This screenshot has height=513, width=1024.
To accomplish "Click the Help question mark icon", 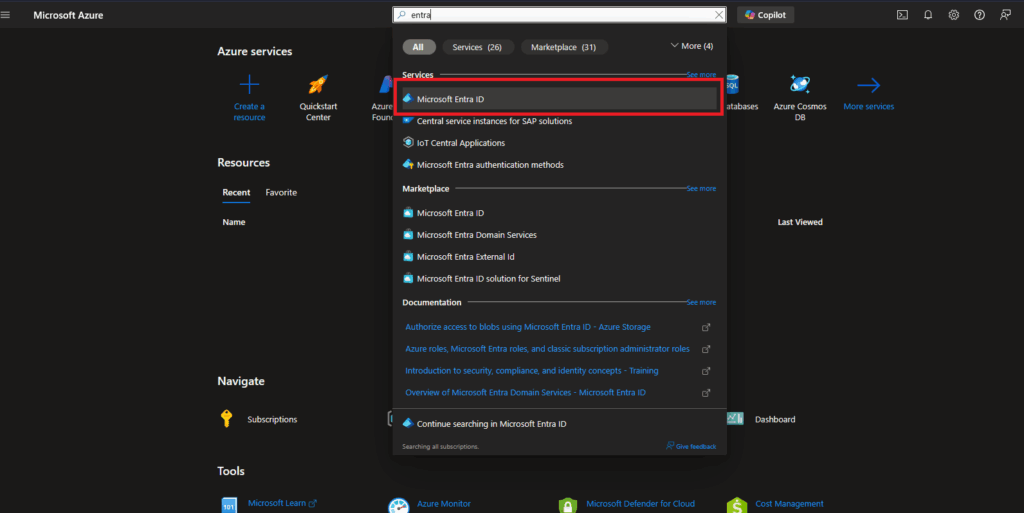I will pos(979,15).
